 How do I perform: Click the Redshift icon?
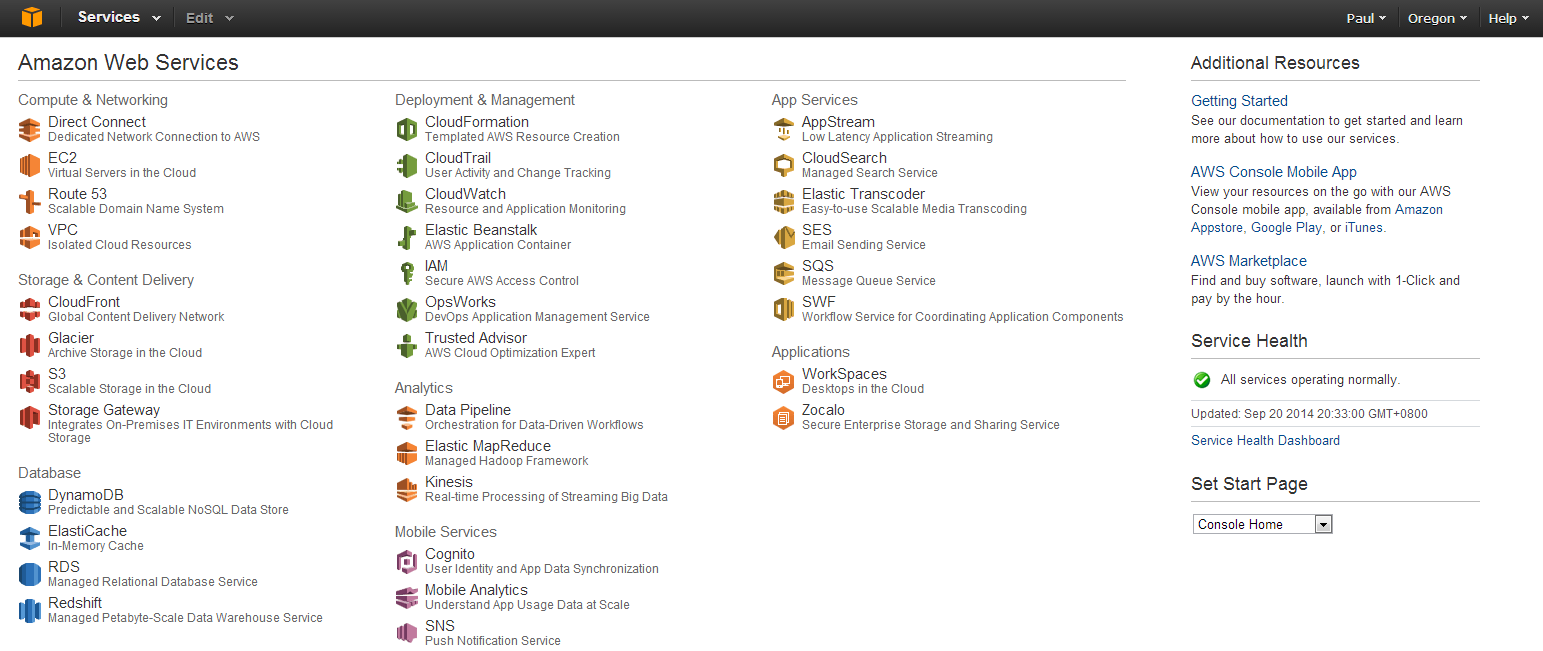tap(30, 611)
